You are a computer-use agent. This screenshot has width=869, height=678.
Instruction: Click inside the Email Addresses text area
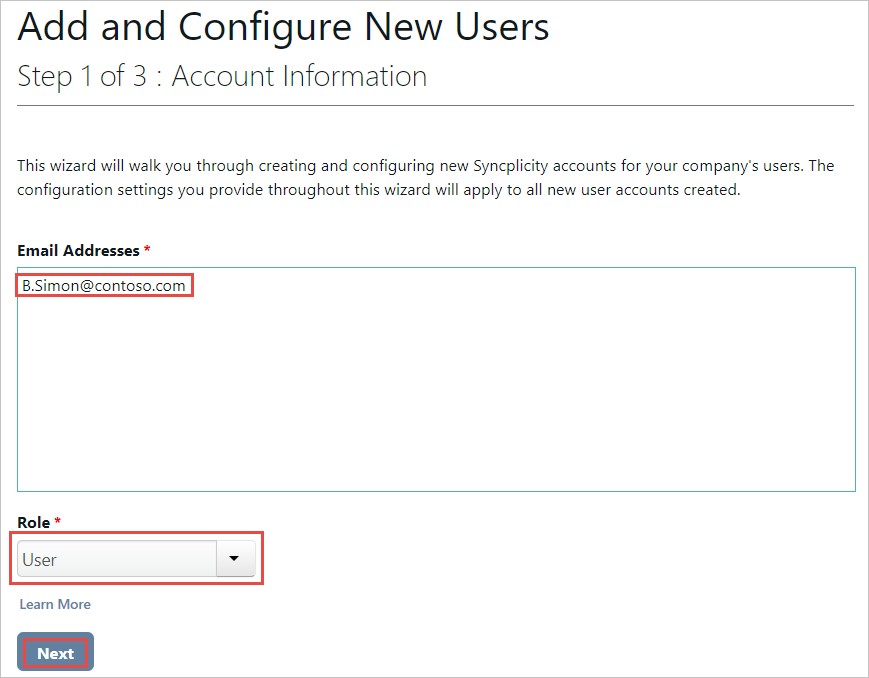(436, 380)
